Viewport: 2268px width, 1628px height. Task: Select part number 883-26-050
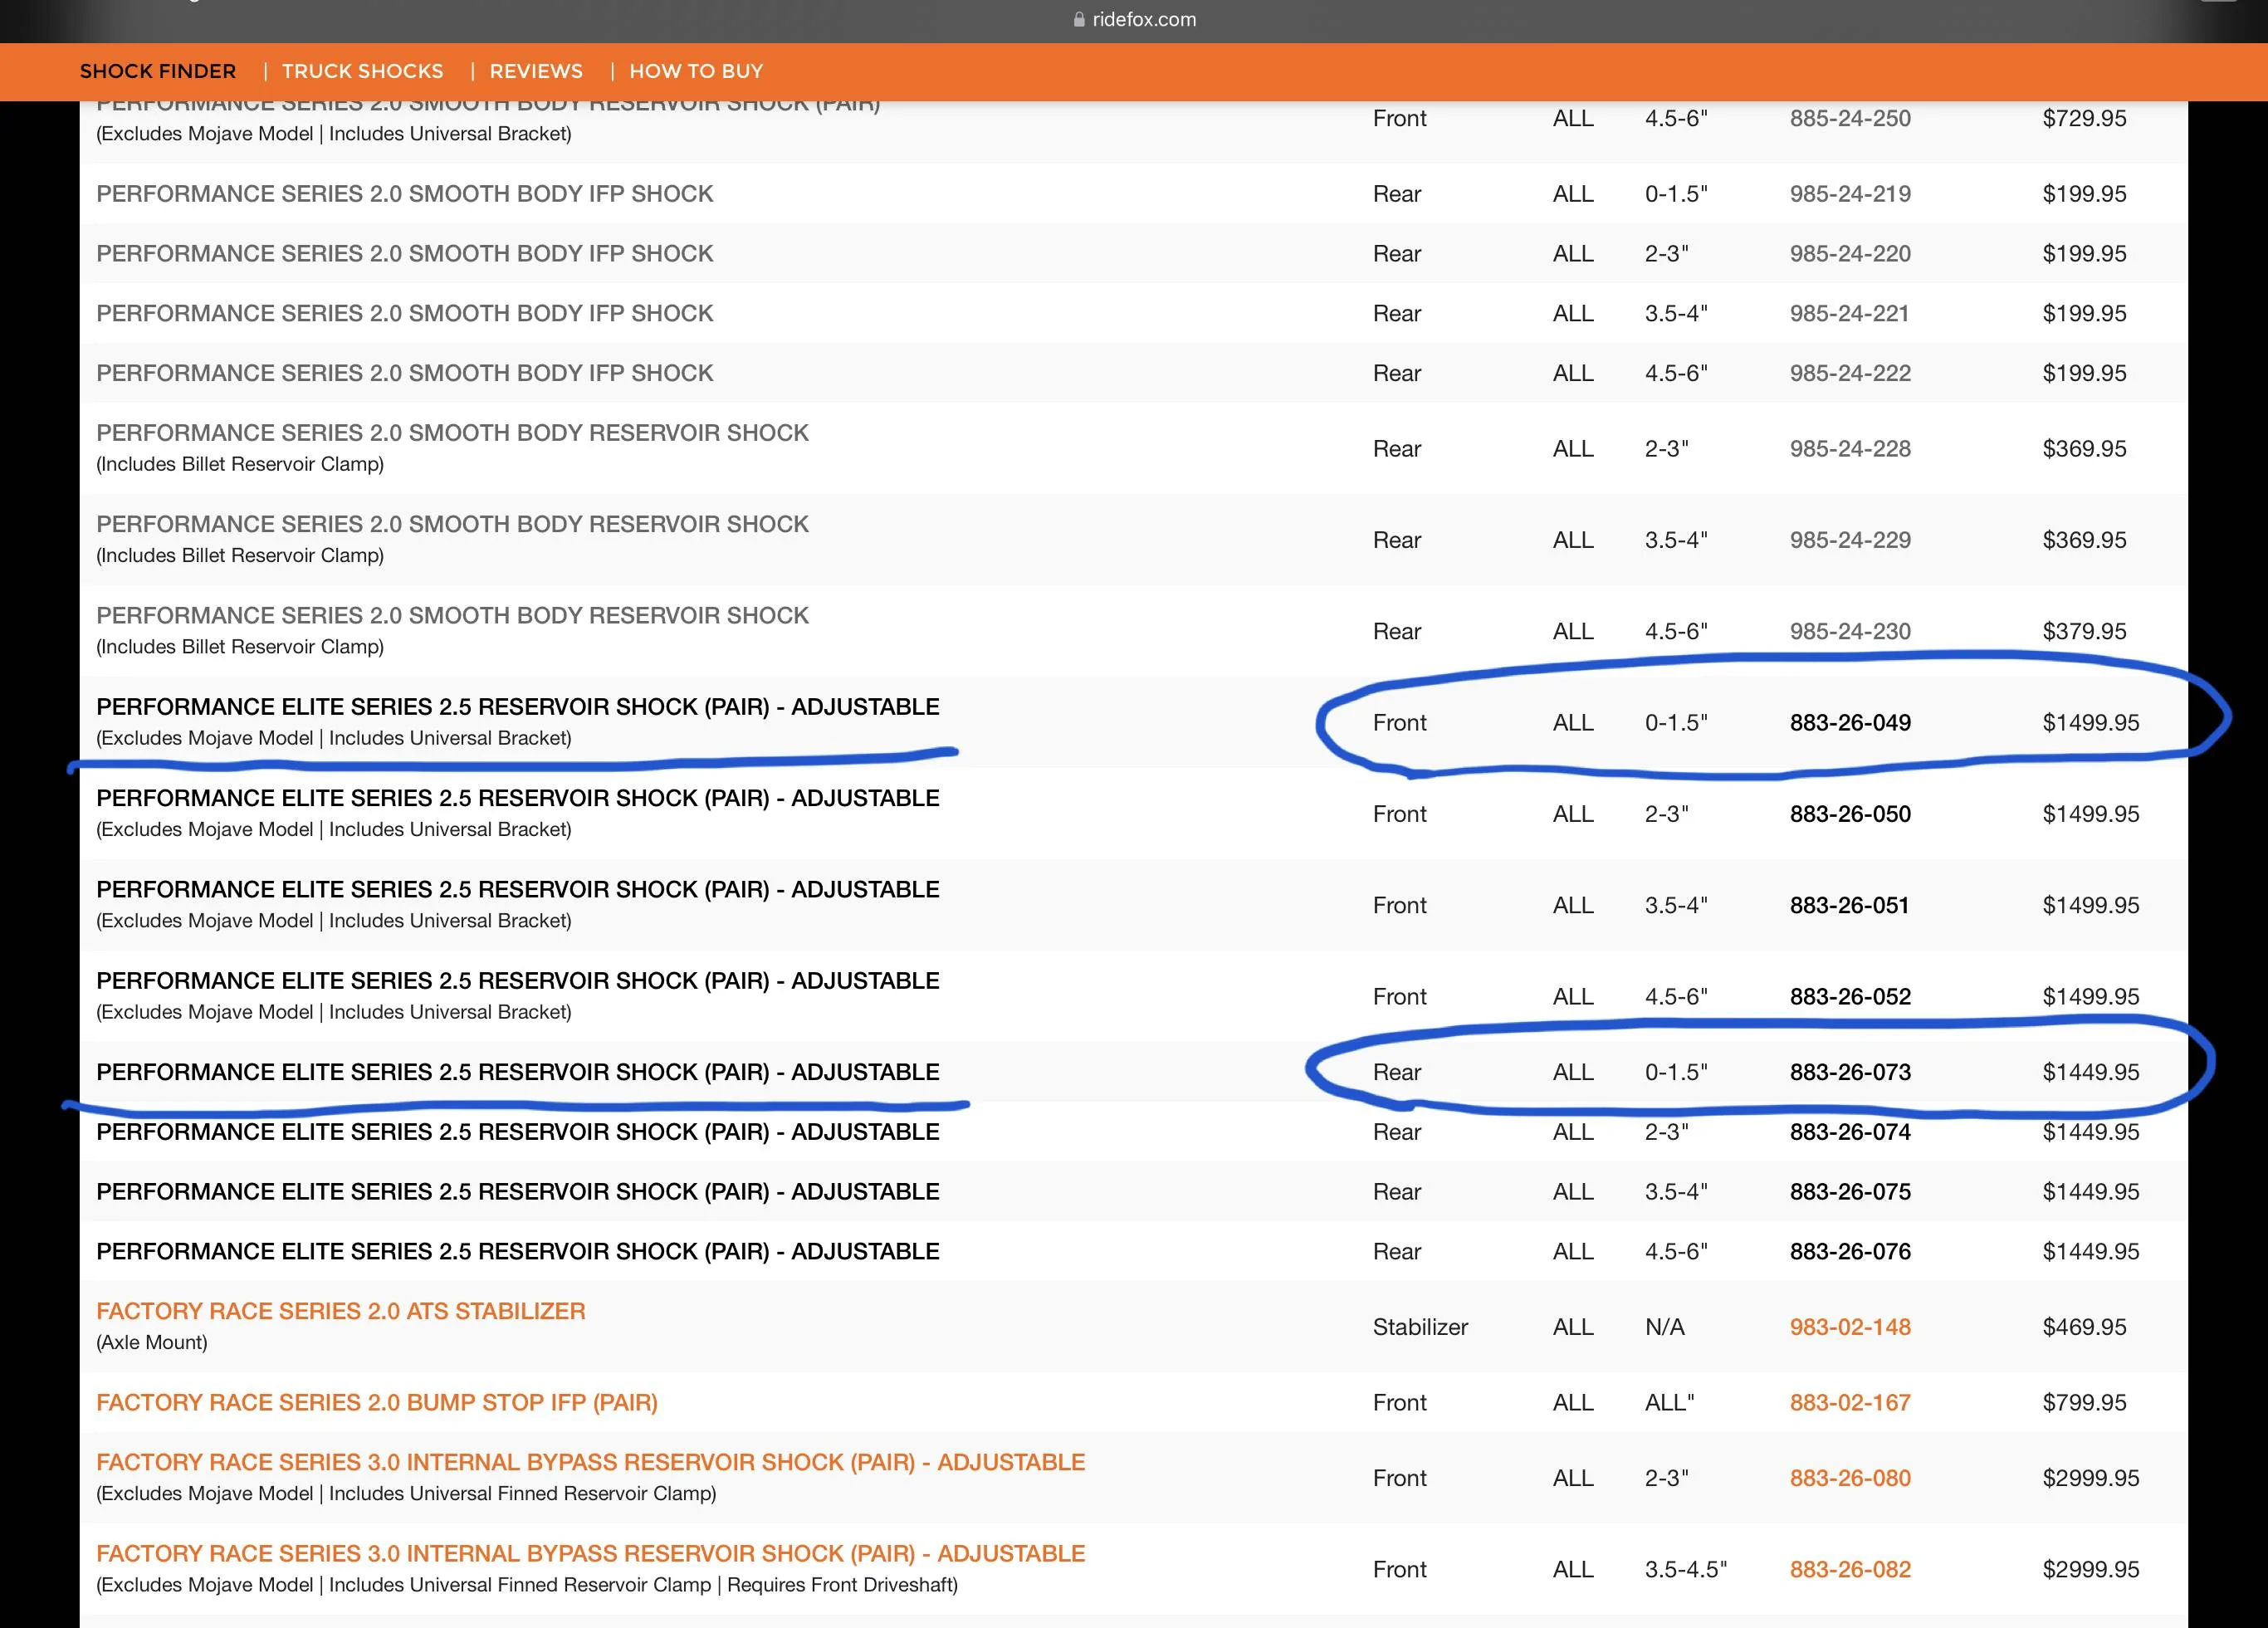pyautogui.click(x=1850, y=814)
